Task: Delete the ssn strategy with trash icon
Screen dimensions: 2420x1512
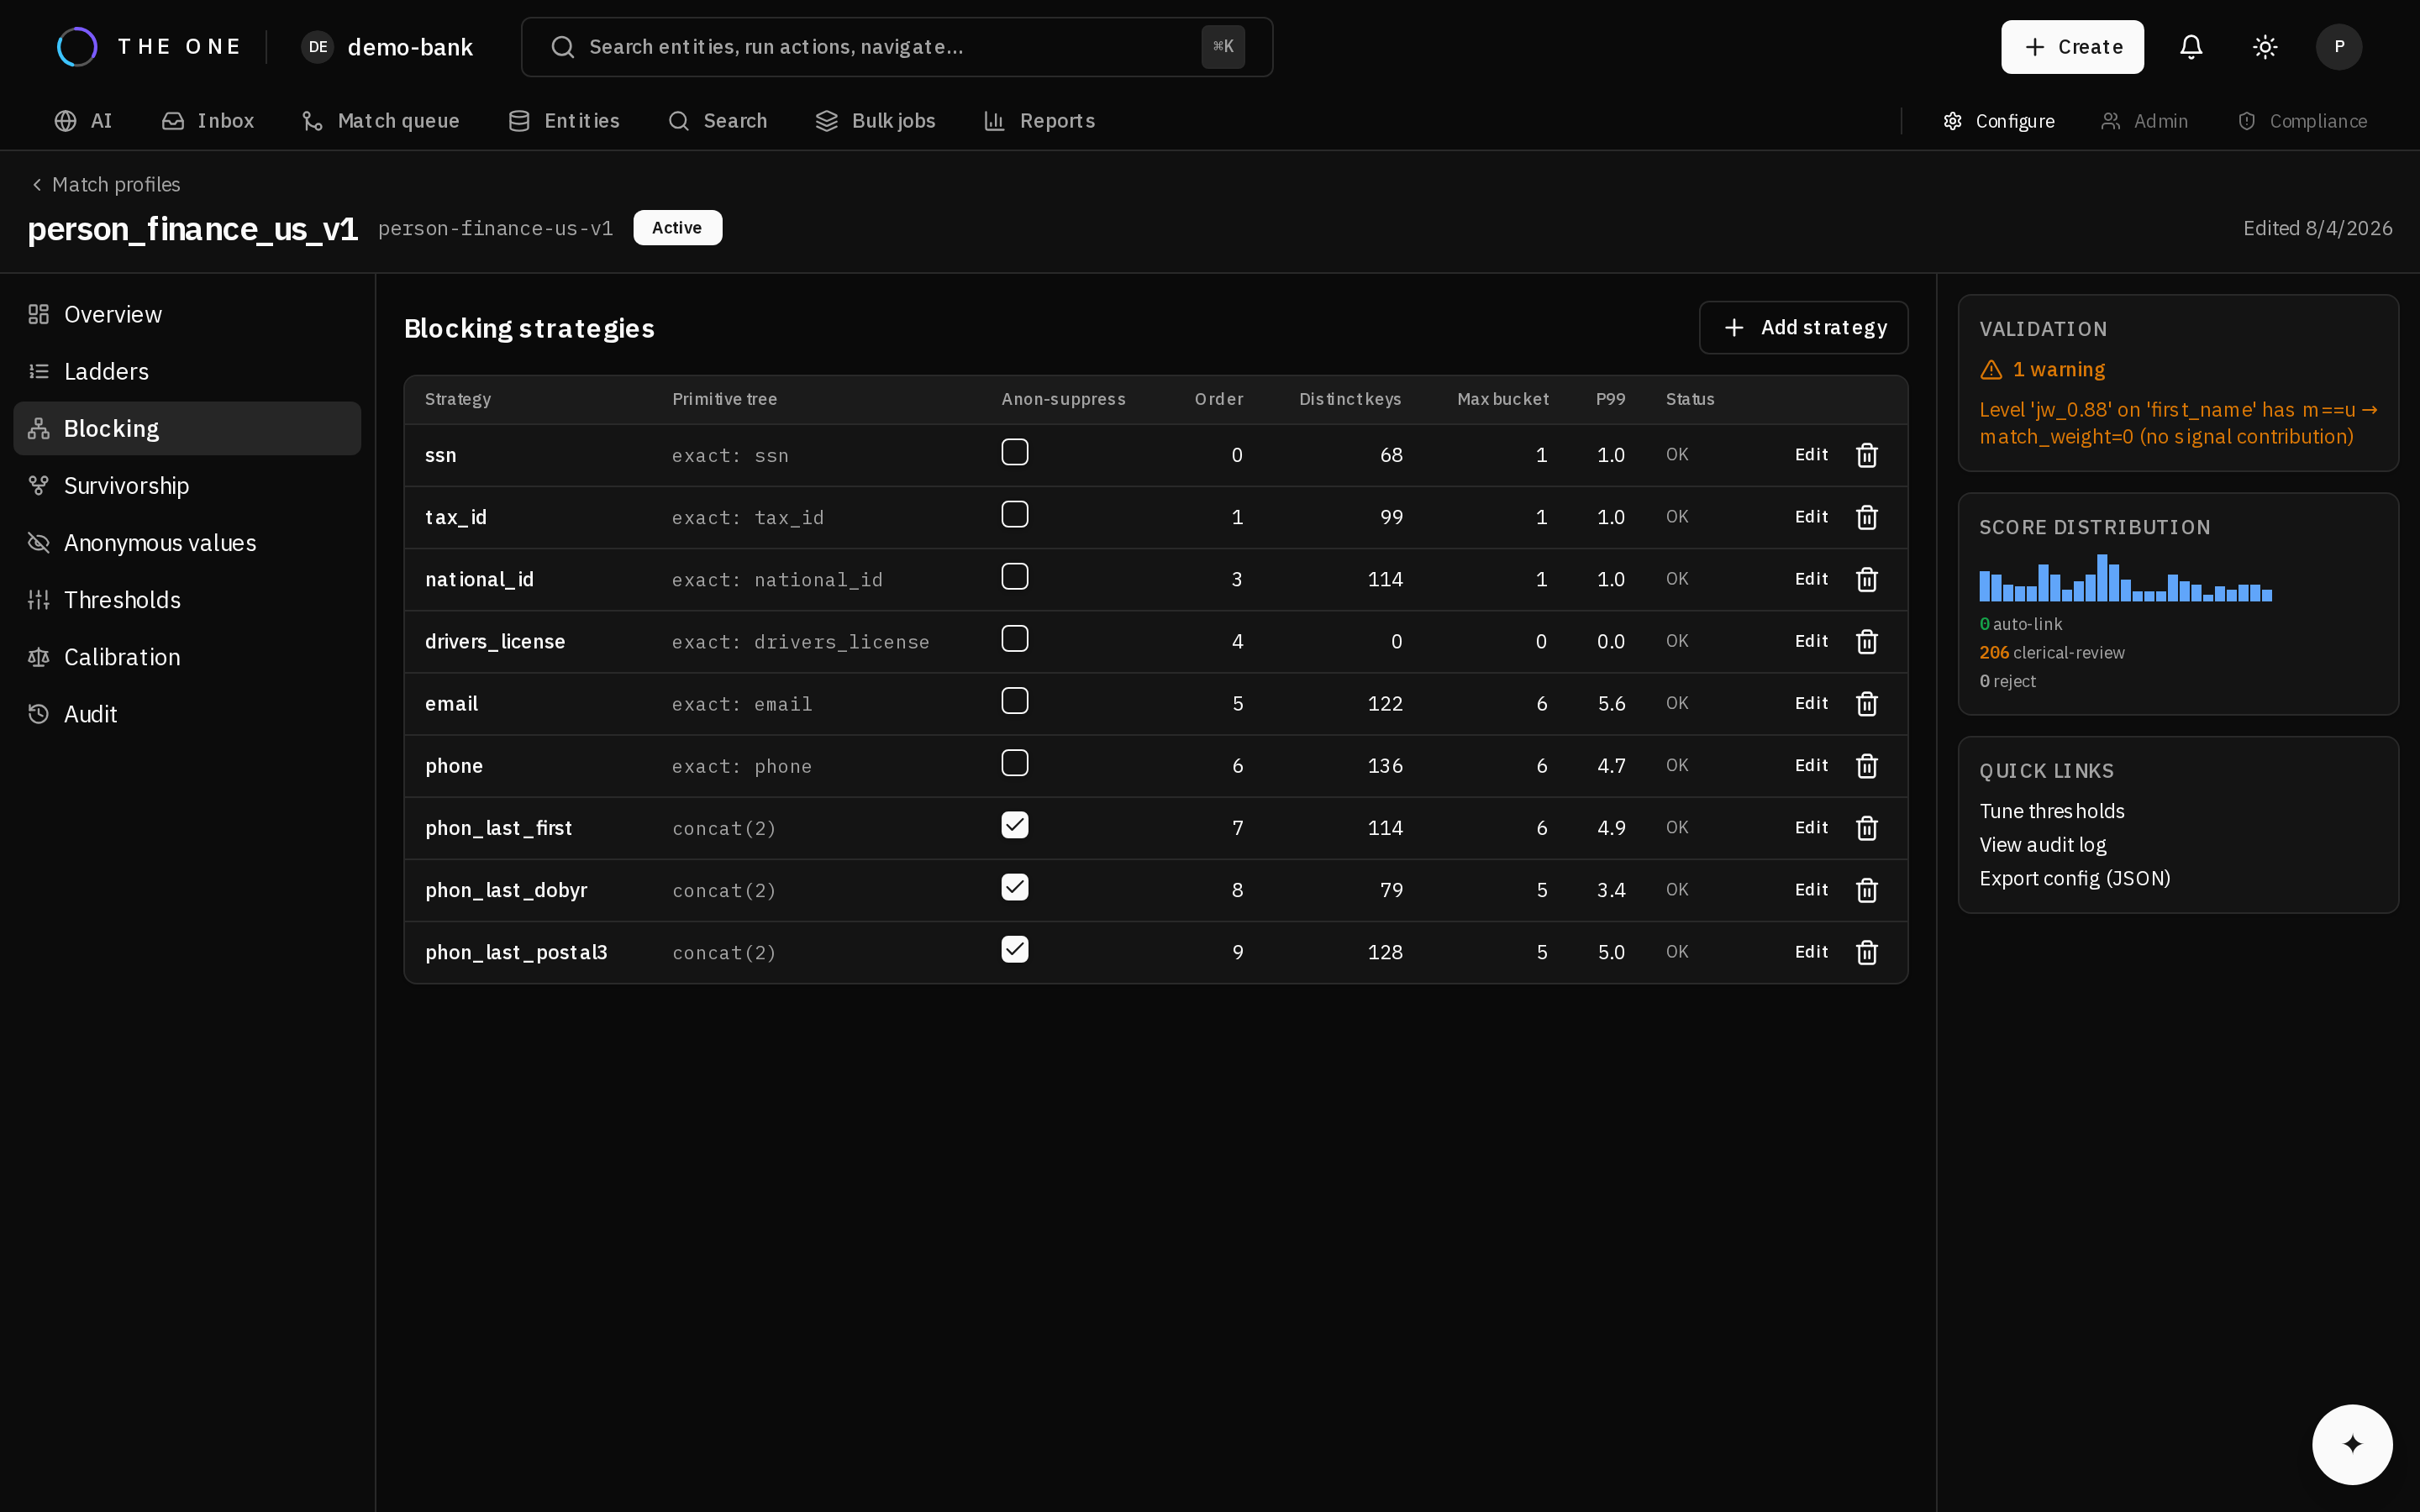Action: [1866, 455]
